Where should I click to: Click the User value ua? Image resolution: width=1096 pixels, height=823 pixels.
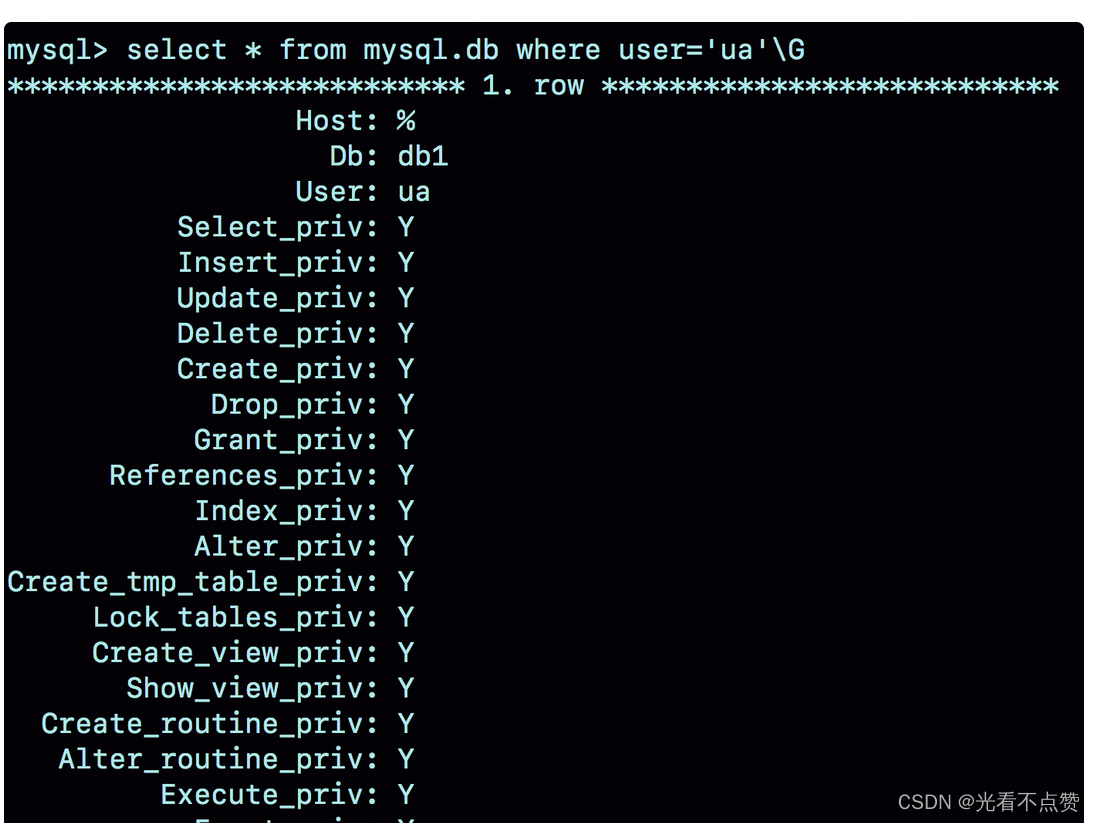click(414, 192)
